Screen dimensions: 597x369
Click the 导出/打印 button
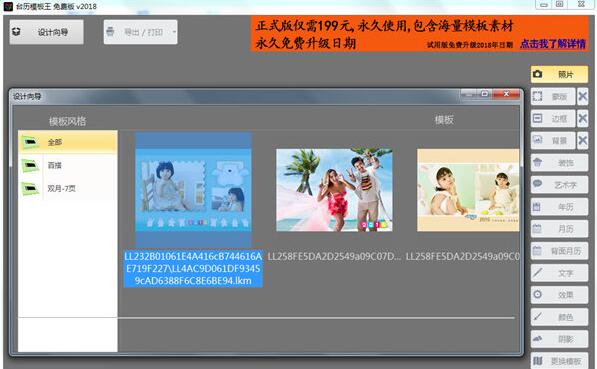point(140,32)
